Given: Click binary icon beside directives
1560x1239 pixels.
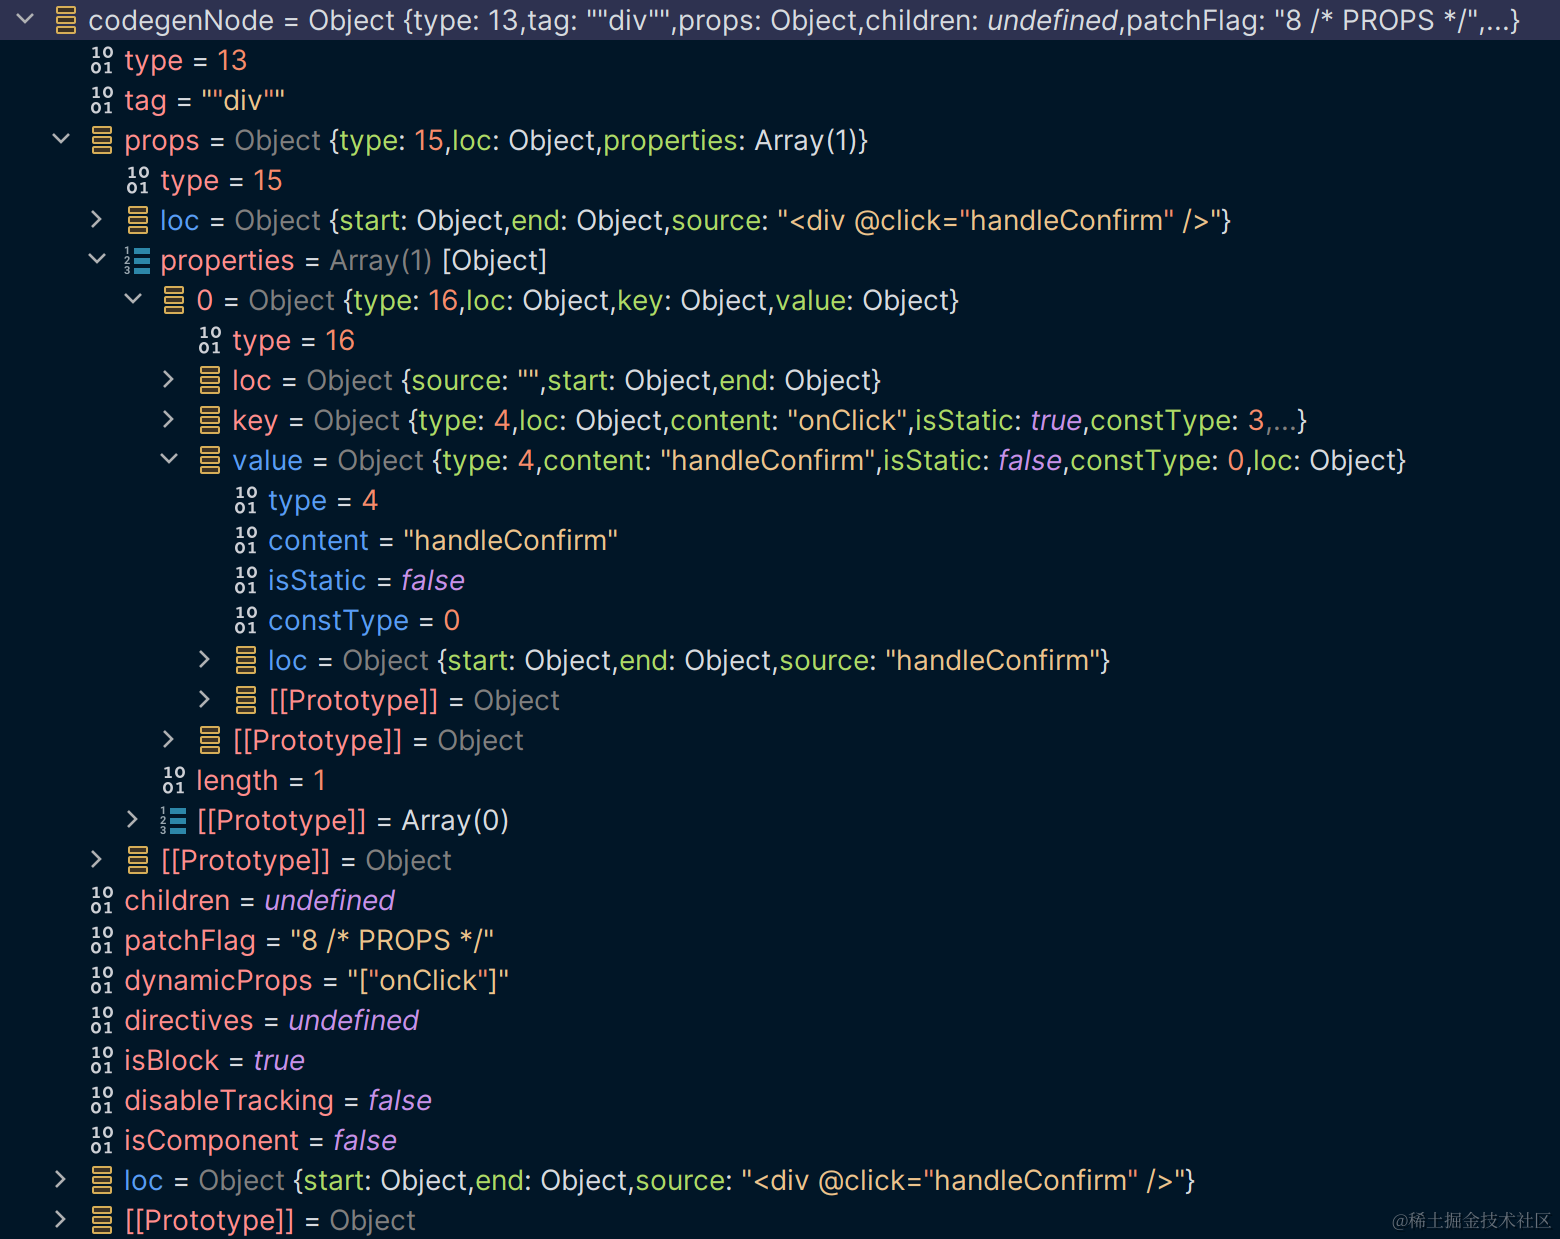Looking at the screenshot, I should click(x=102, y=1020).
